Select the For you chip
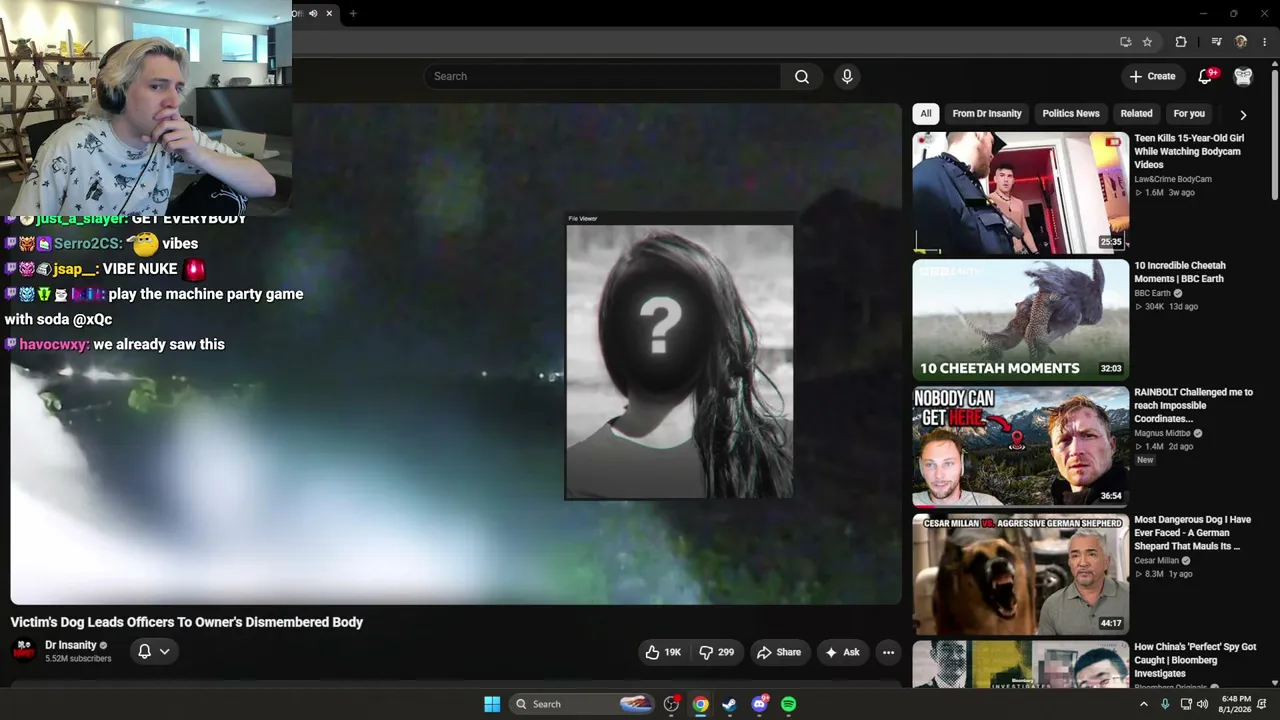1280x720 pixels. click(x=1189, y=114)
